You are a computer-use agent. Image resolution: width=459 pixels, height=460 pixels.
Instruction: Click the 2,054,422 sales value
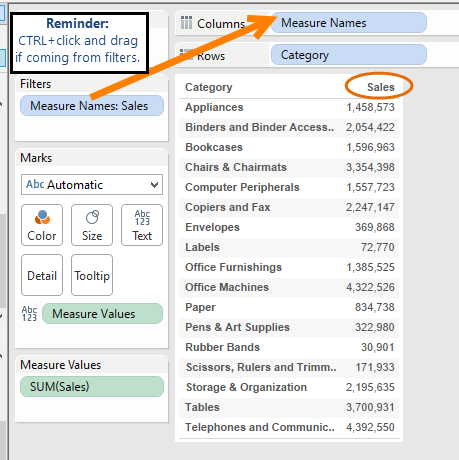point(370,127)
